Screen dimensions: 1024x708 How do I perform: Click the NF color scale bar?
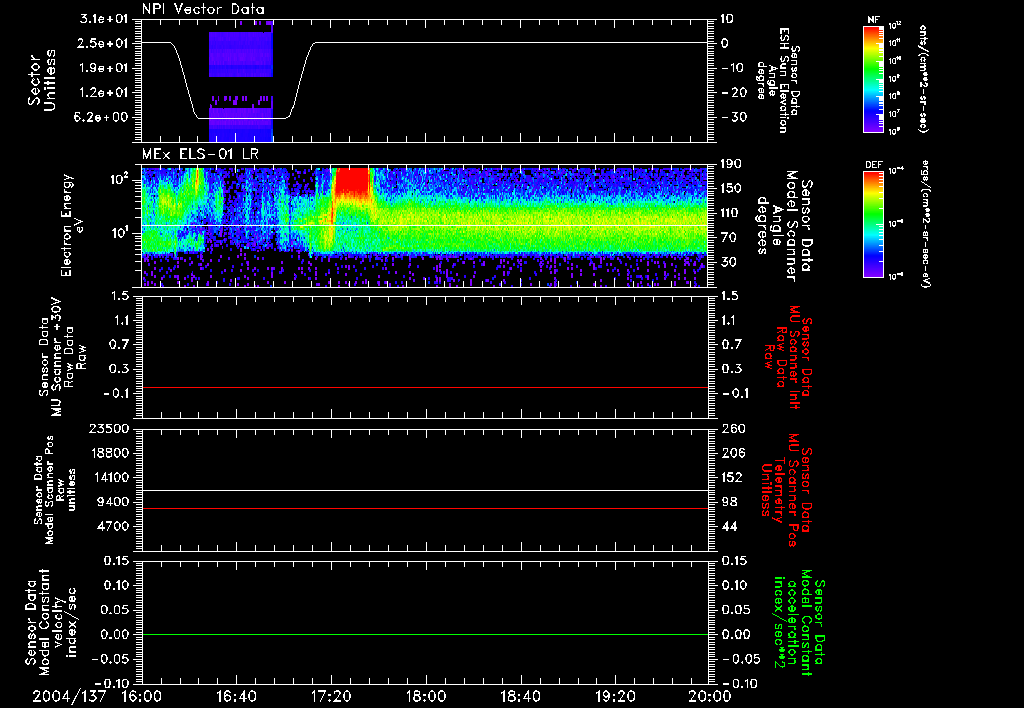873,78
